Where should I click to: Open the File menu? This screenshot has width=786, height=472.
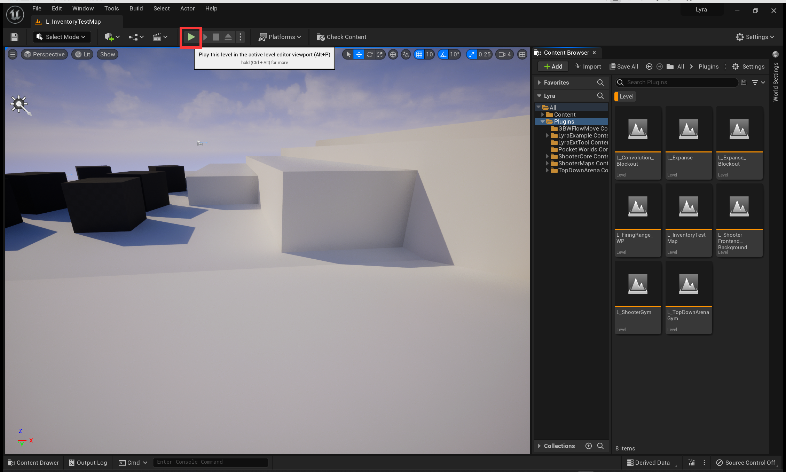(x=37, y=9)
